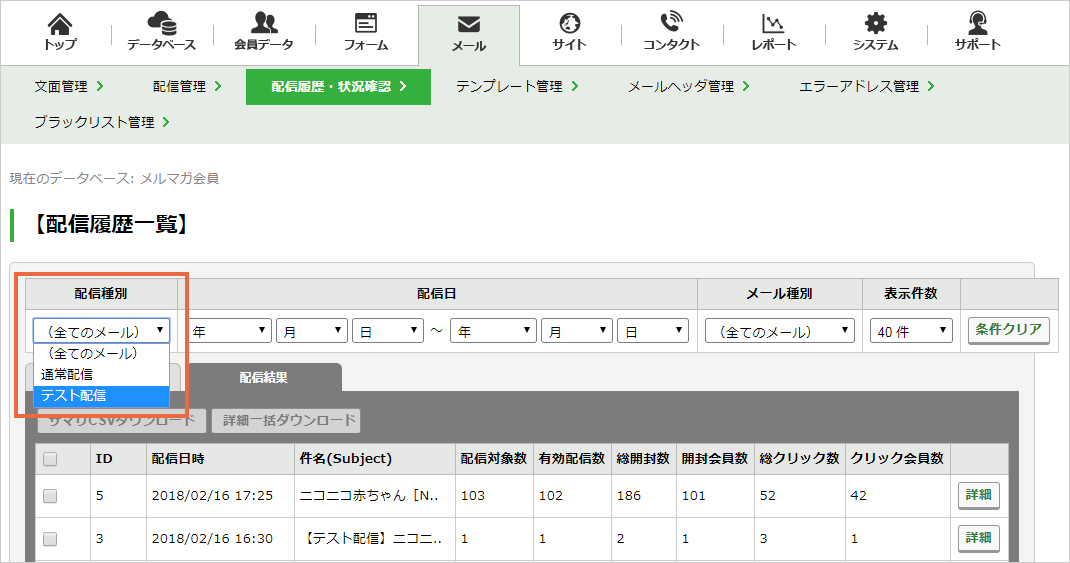Open 詳細 for the 17:25 delivery
Viewport: 1070px width, 563px height.
pyautogui.click(x=979, y=495)
